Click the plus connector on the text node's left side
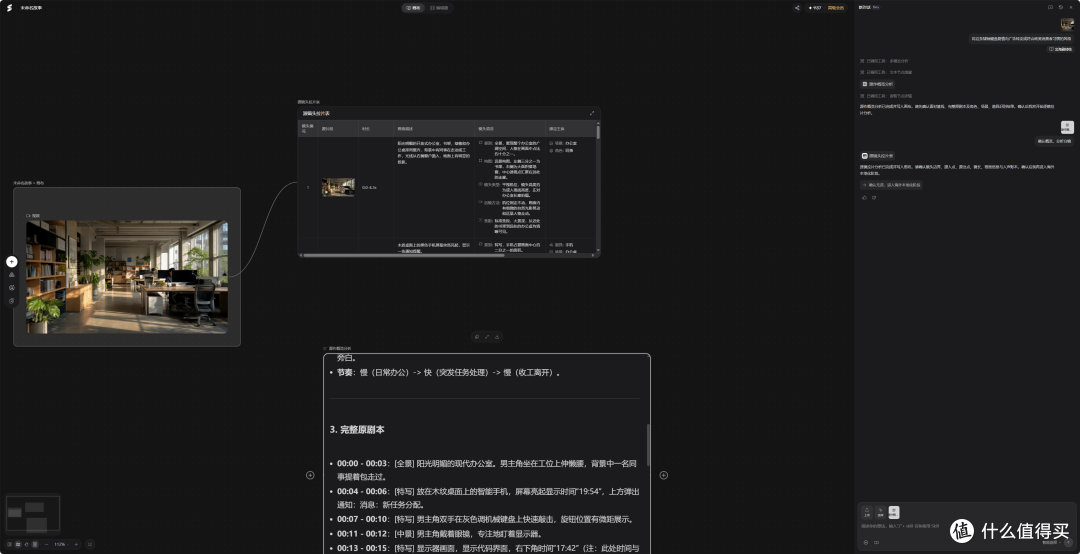The height and width of the screenshot is (554, 1080). 310,475
